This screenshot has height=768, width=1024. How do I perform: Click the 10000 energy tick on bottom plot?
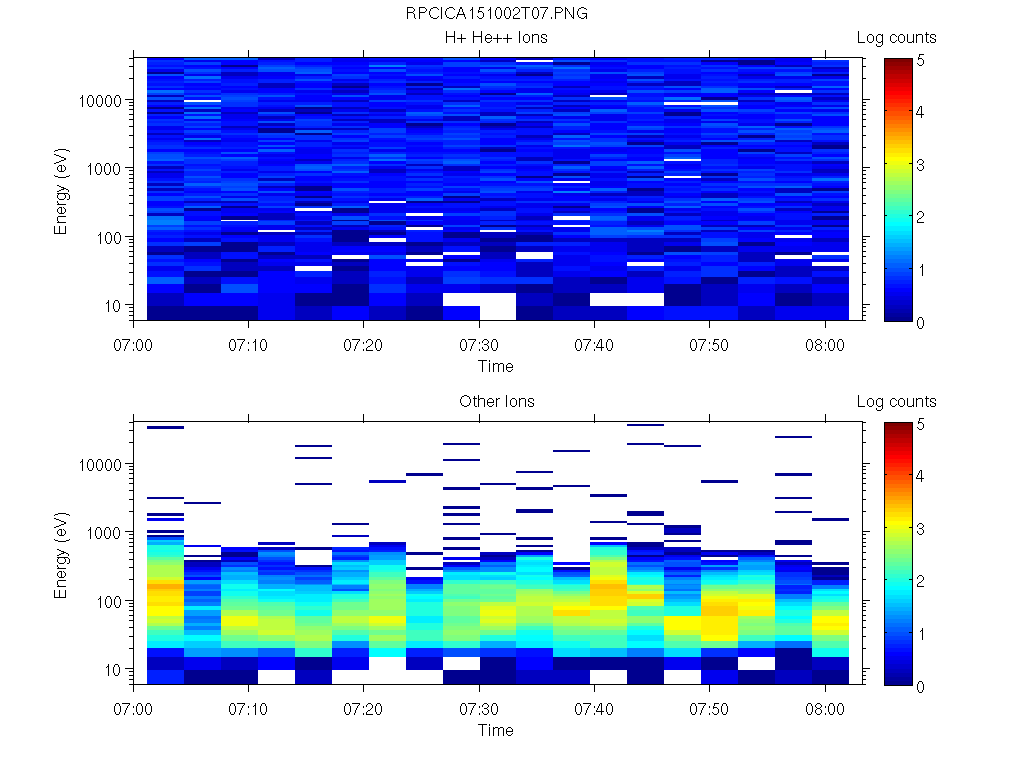coord(100,465)
